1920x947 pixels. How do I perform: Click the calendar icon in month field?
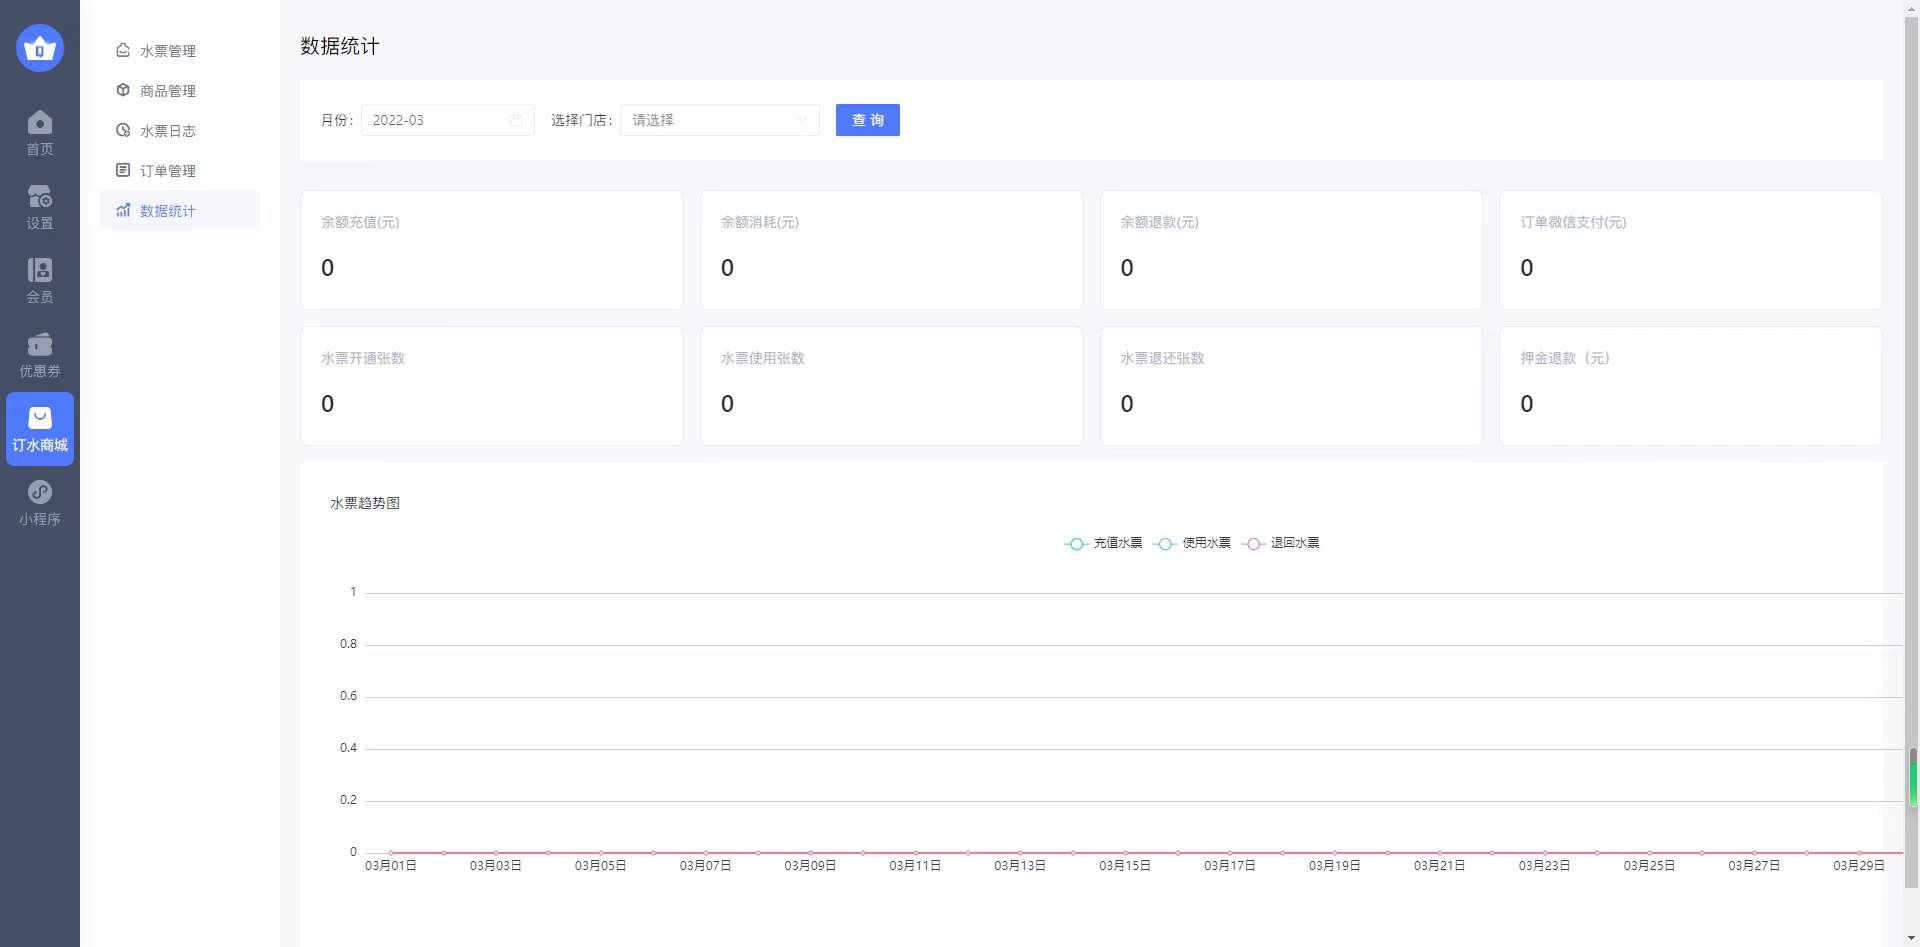coord(516,120)
